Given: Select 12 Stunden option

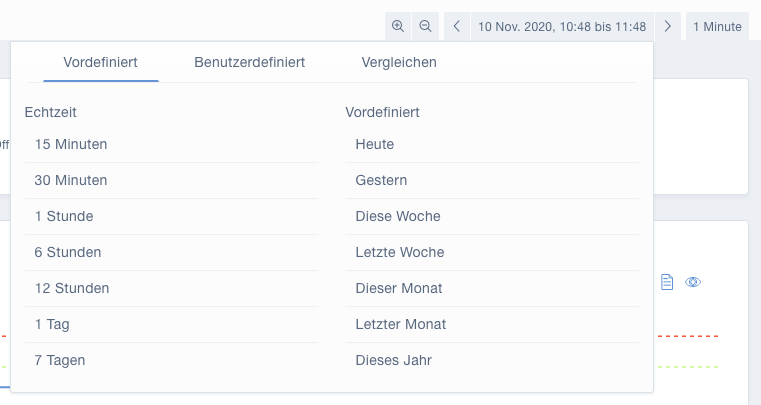Looking at the screenshot, I should tap(171, 288).
